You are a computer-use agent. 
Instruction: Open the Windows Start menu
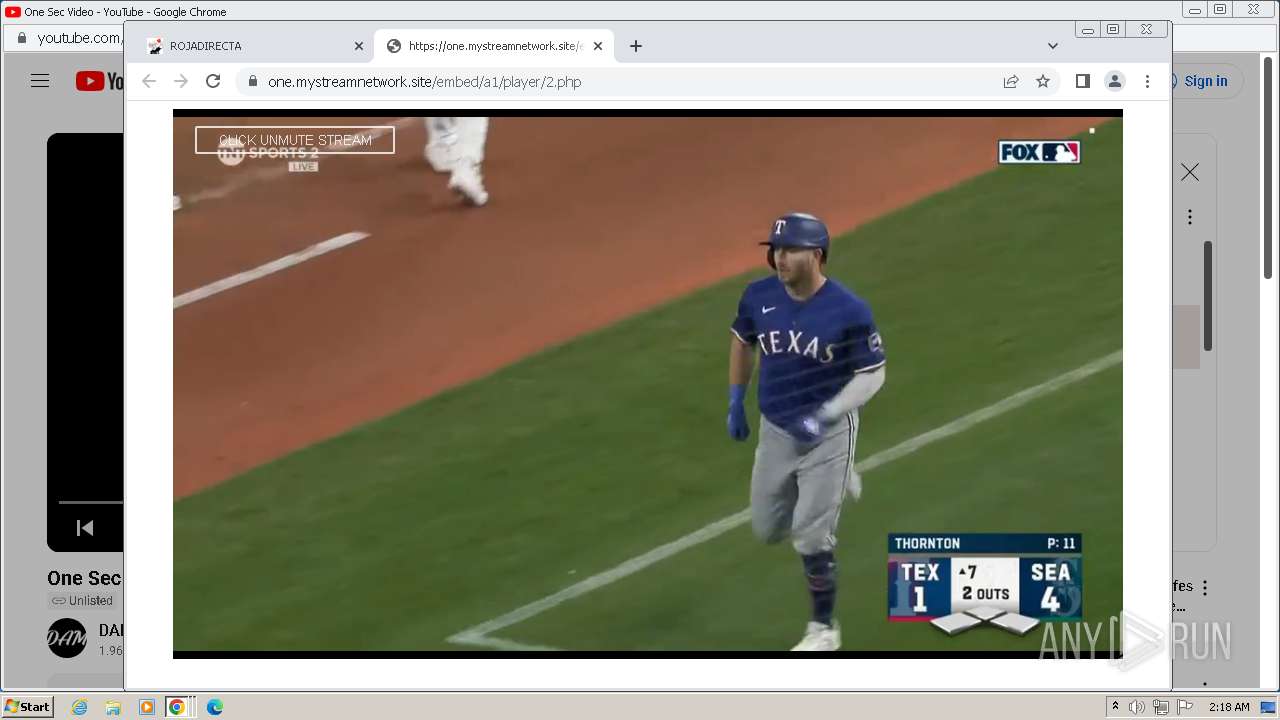(x=27, y=707)
